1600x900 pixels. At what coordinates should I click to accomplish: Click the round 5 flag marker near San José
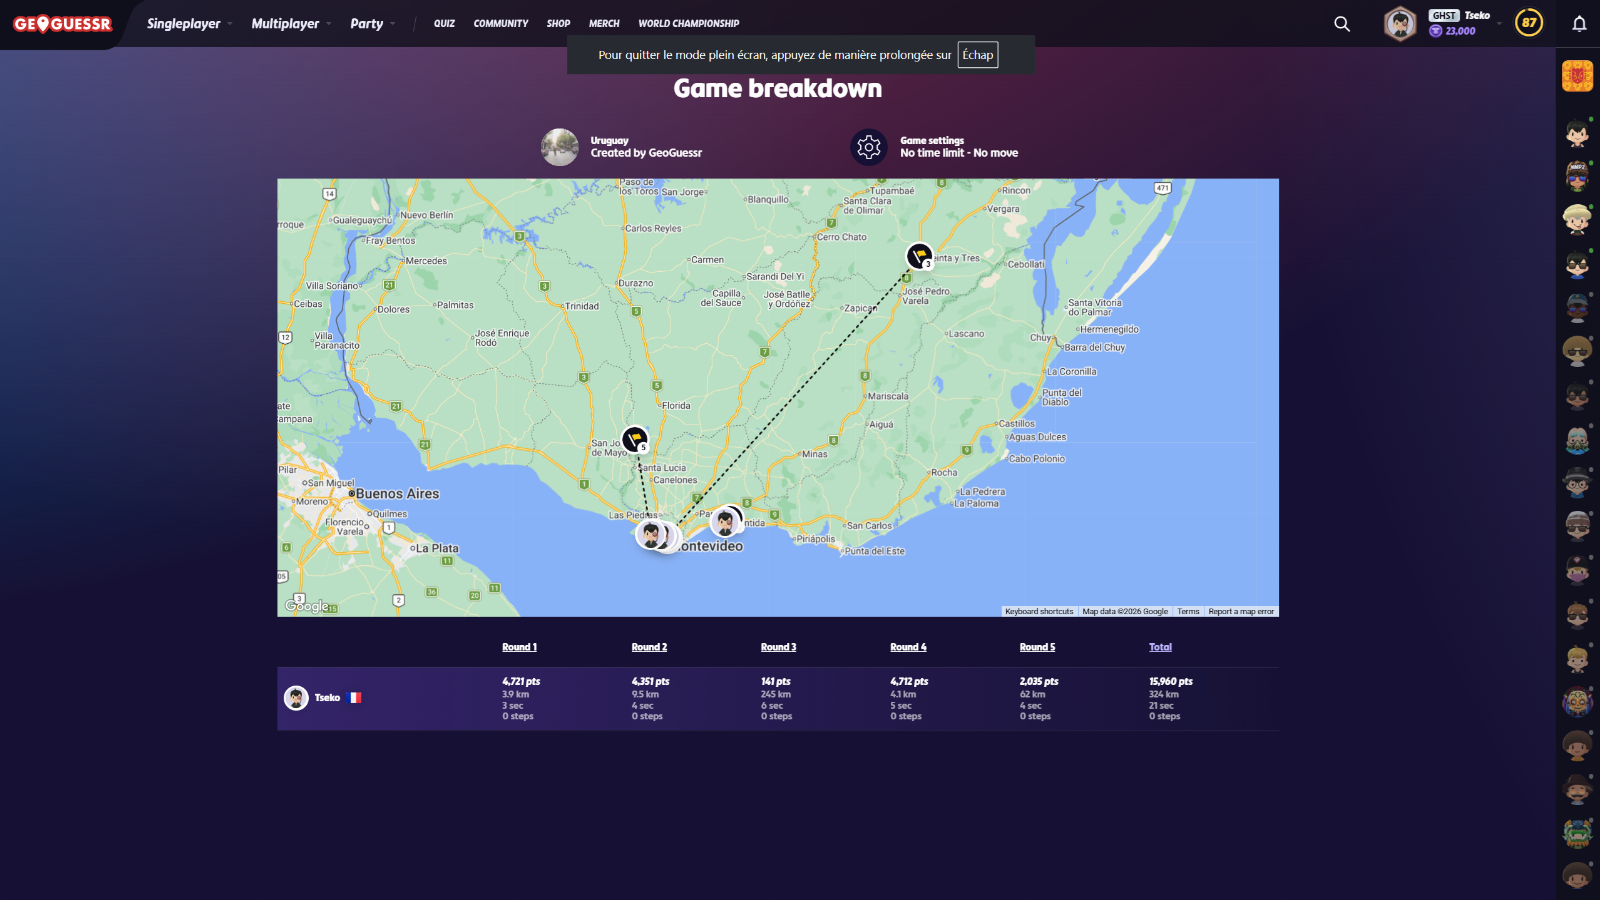click(635, 439)
